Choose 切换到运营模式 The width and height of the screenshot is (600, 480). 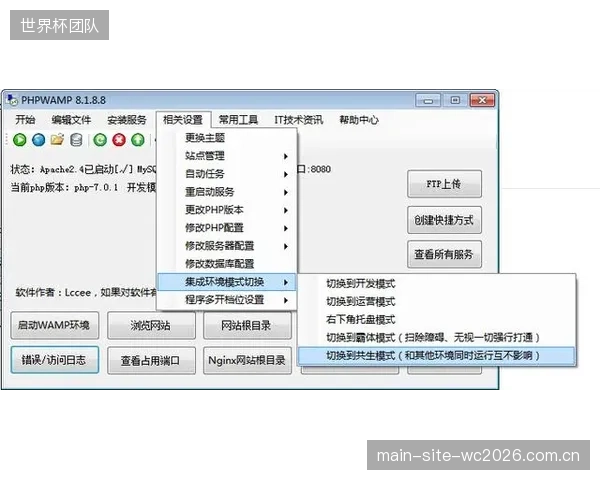point(437,302)
